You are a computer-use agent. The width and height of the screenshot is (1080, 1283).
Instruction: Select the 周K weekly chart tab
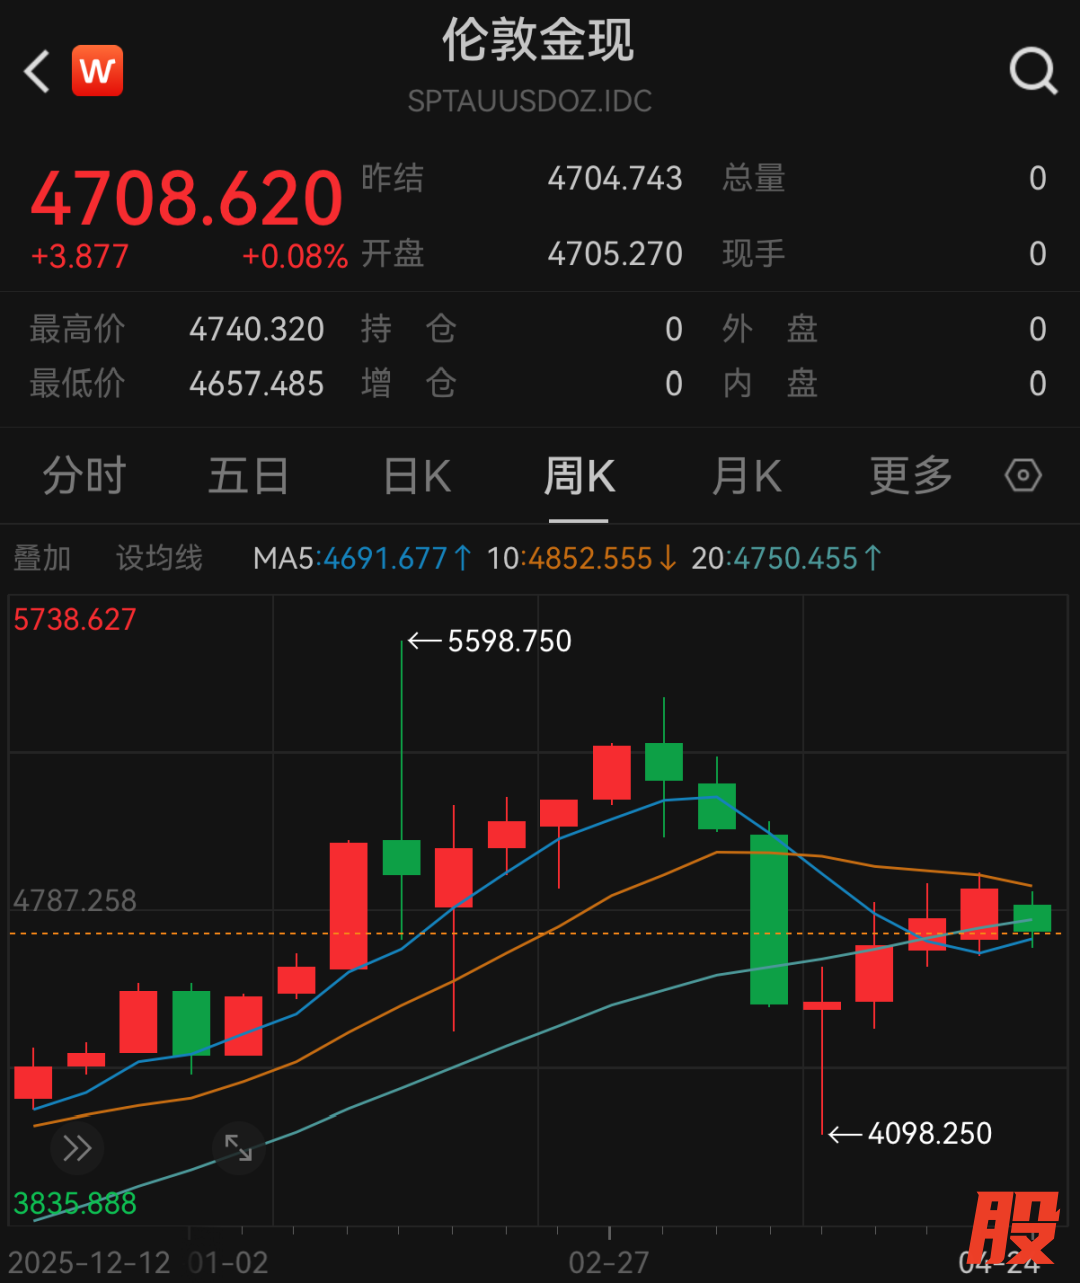click(579, 476)
